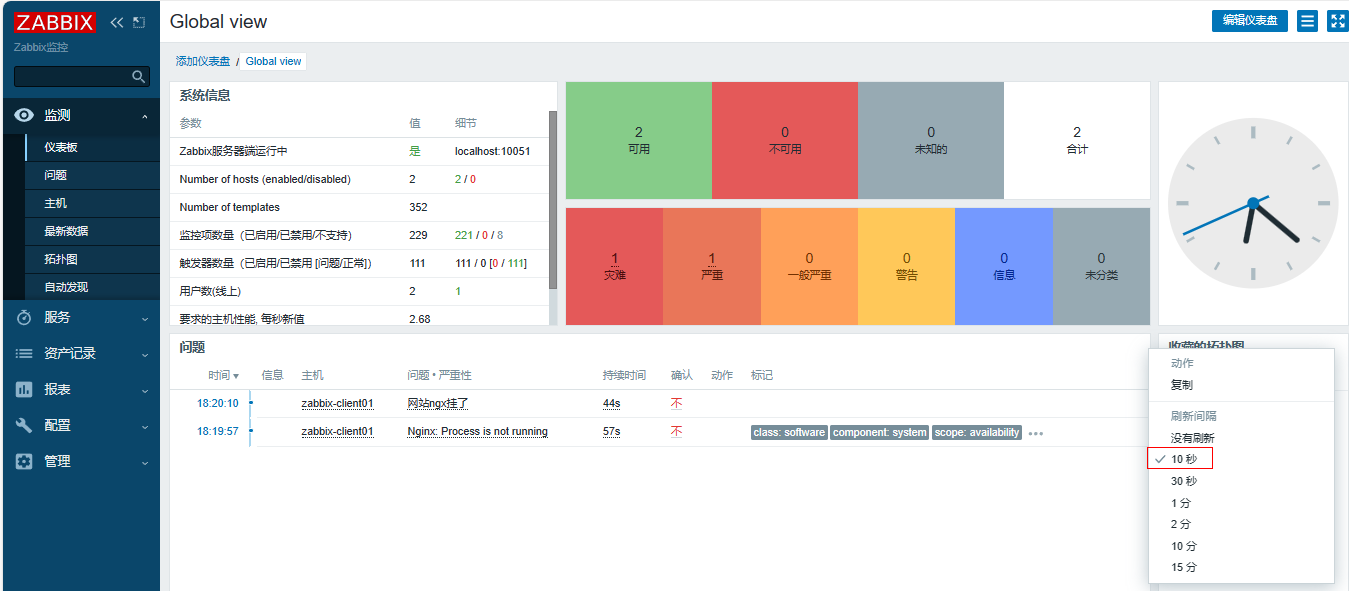Click the Zabbix logo
This screenshot has width=1349, height=591.
pyautogui.click(x=55, y=22)
